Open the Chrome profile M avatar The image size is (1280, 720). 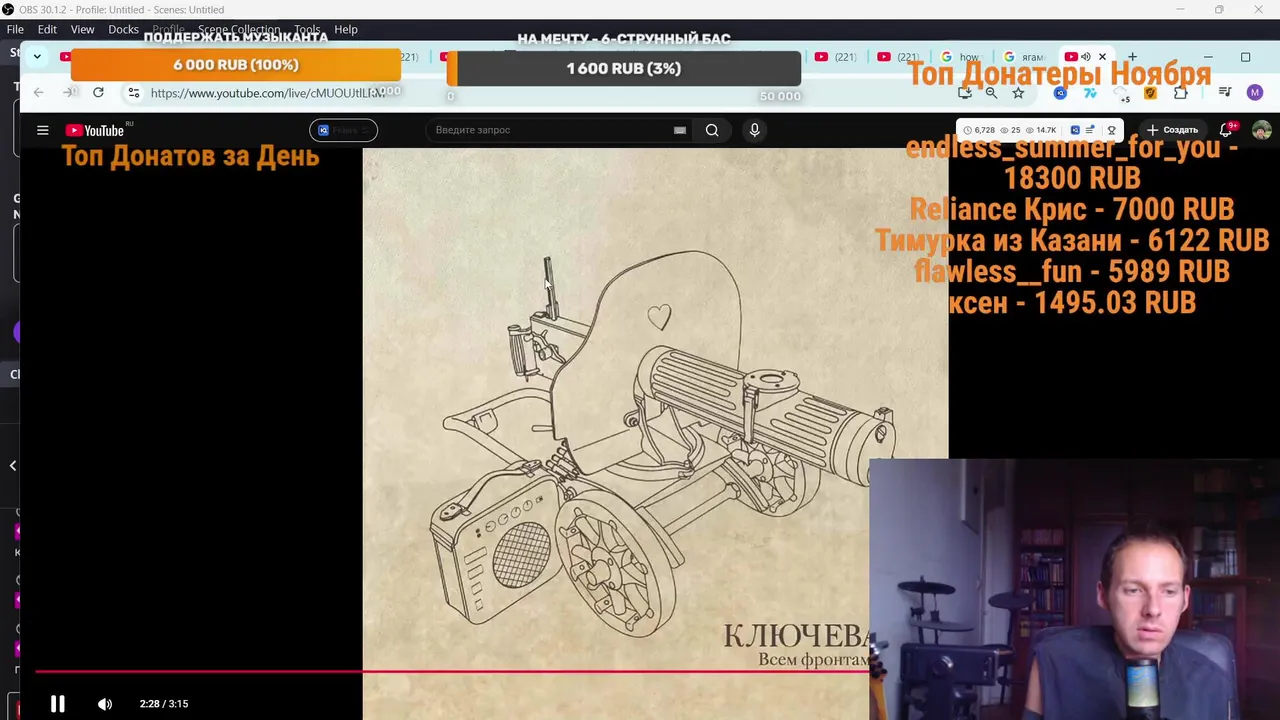click(x=1255, y=93)
